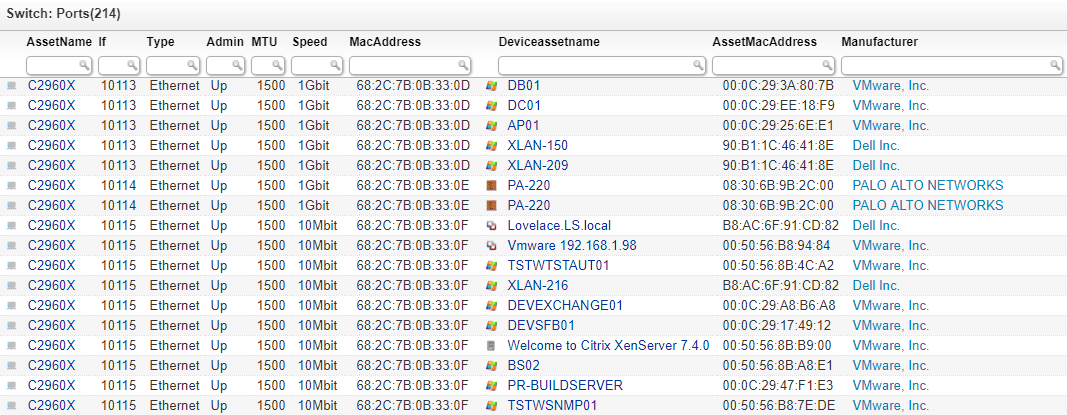Focus the MacAddress filter box
The image size is (1067, 415).
point(410,65)
